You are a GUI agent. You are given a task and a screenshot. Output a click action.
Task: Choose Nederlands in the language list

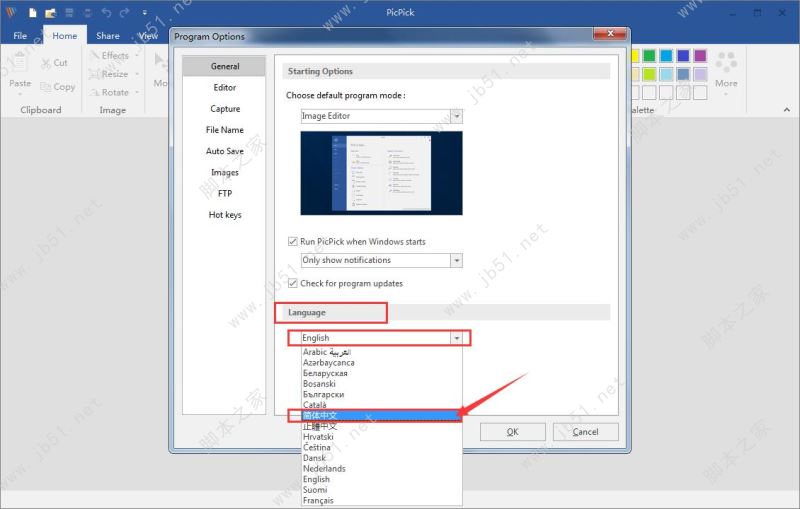click(x=381, y=469)
